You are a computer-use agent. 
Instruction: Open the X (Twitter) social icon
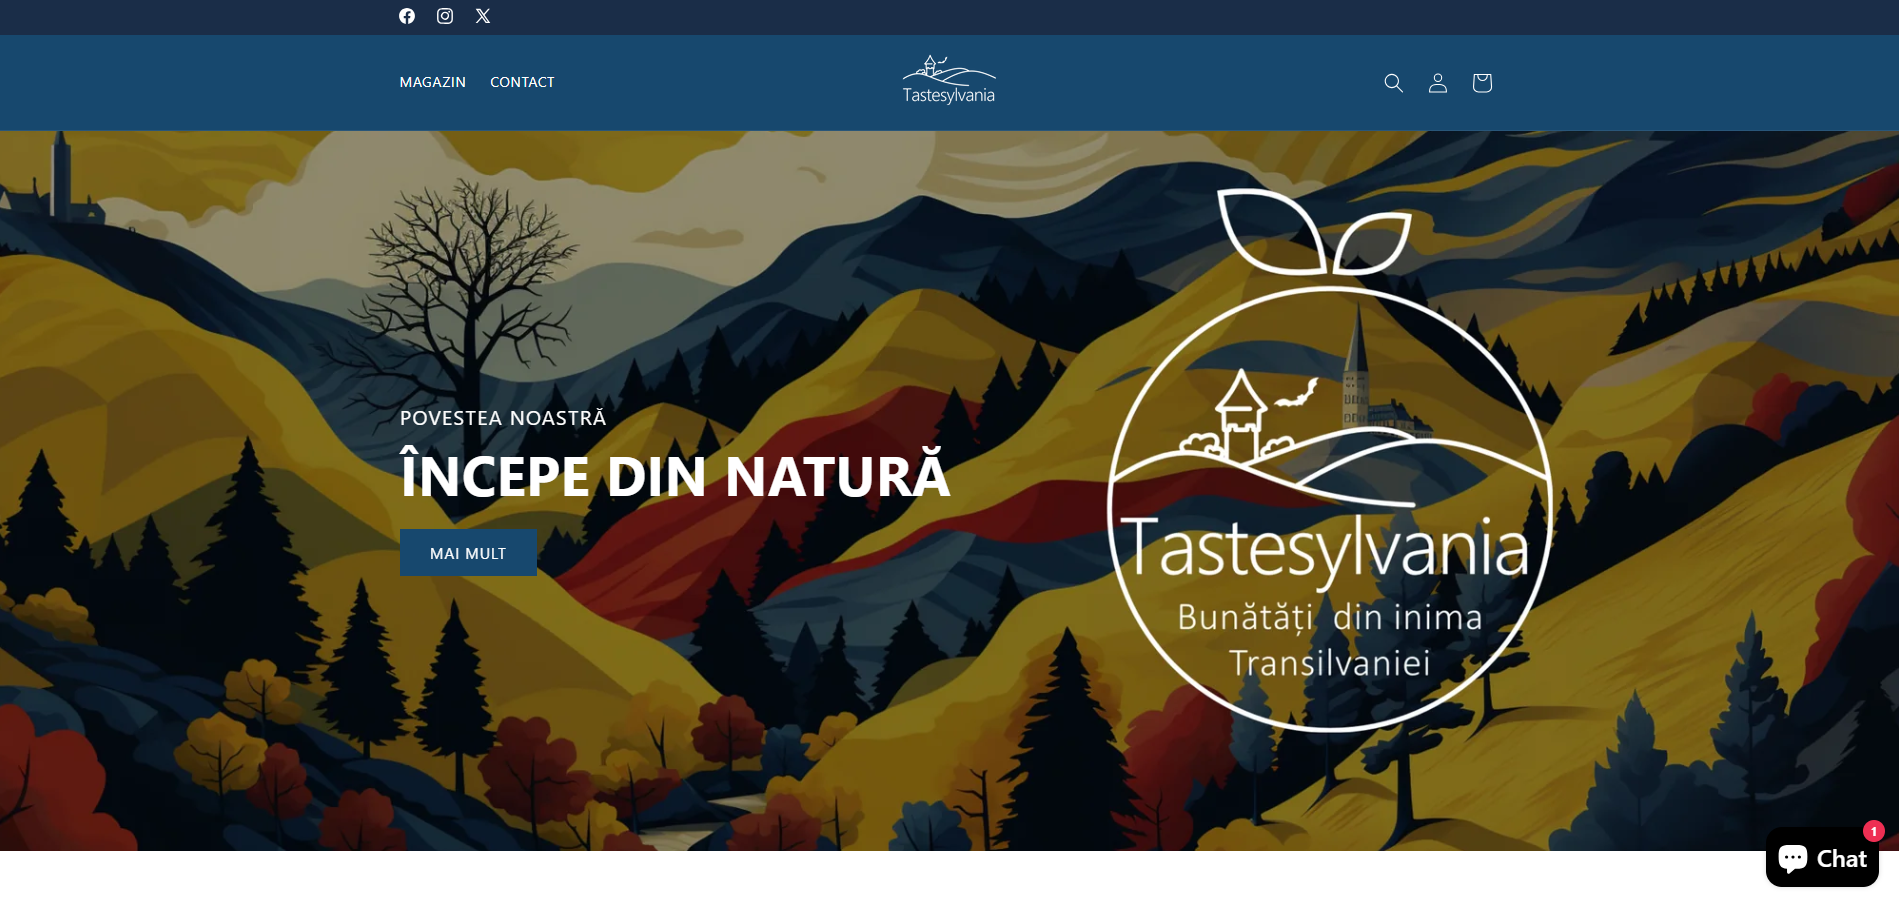(x=483, y=16)
